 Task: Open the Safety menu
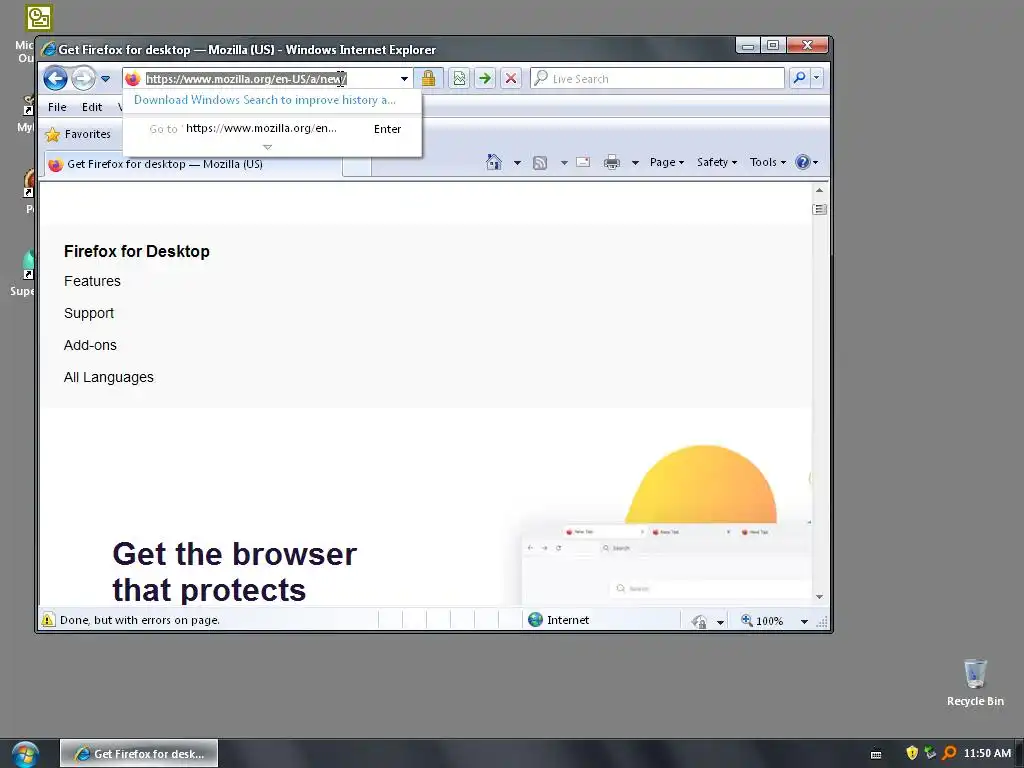716,162
